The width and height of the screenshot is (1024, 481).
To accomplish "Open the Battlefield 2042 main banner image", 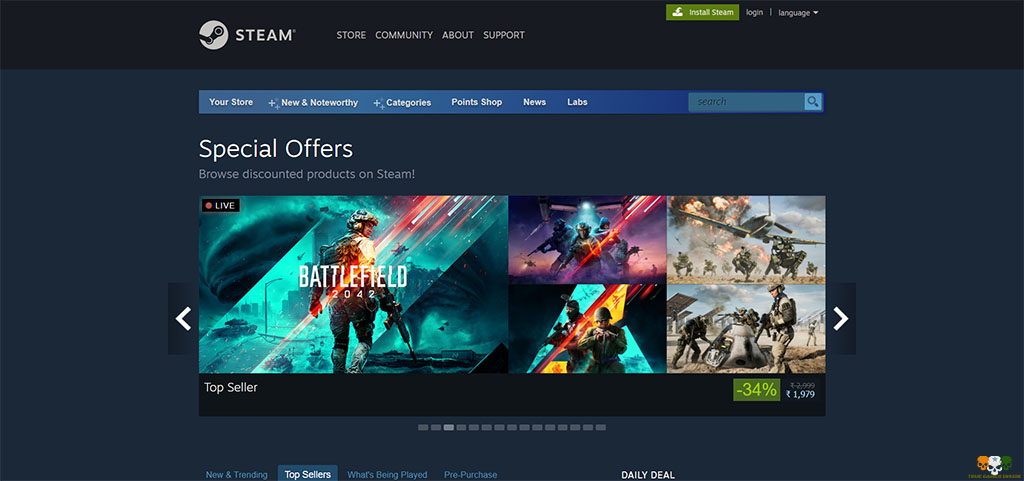I will click(x=353, y=285).
